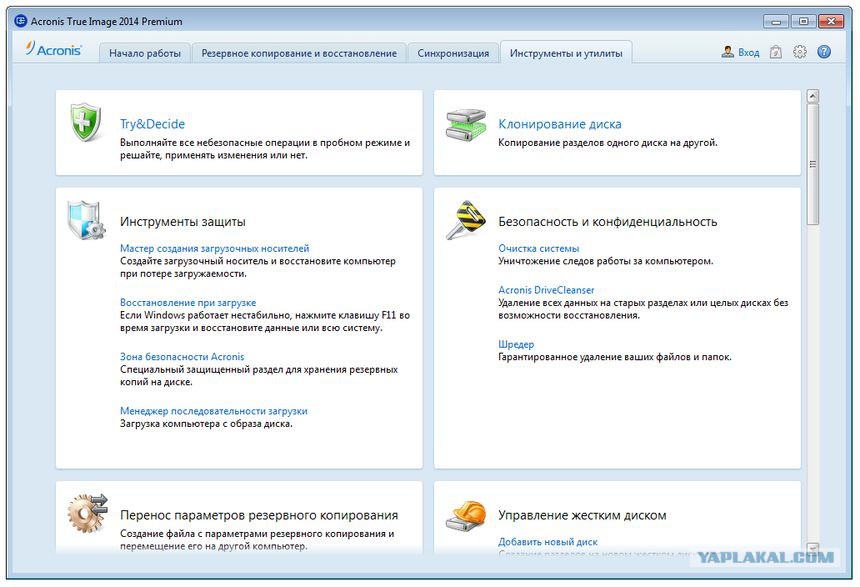Click the Acronis True Image title bar icon
This screenshot has width=860, height=587.
(21, 21)
